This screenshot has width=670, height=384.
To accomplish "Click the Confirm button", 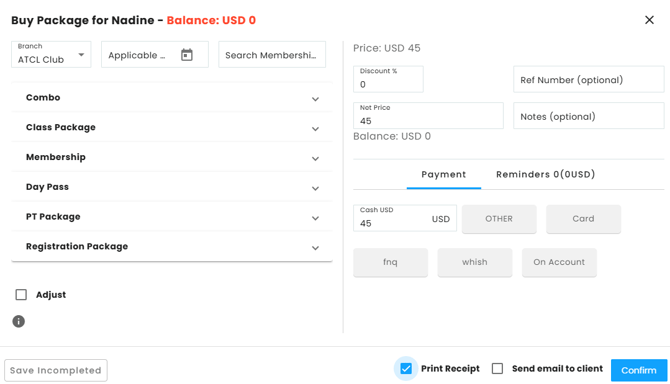I will pos(639,370).
